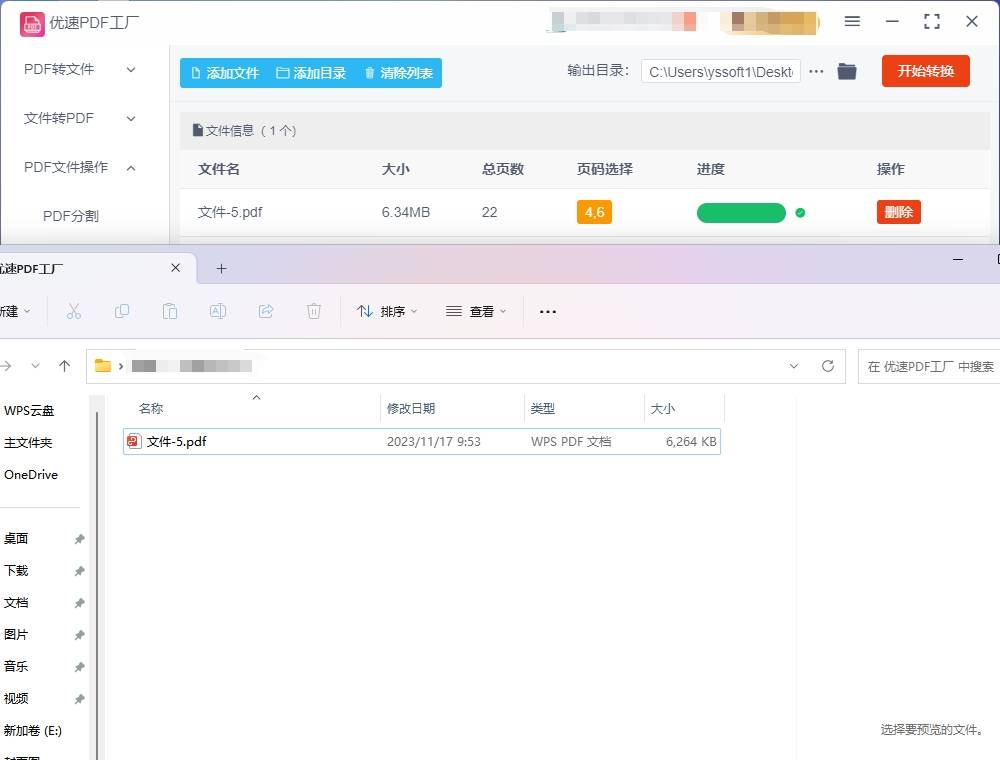Viewport: 1000px width, 760px height.
Task: Open 文档 in quick access
Action: [16, 603]
